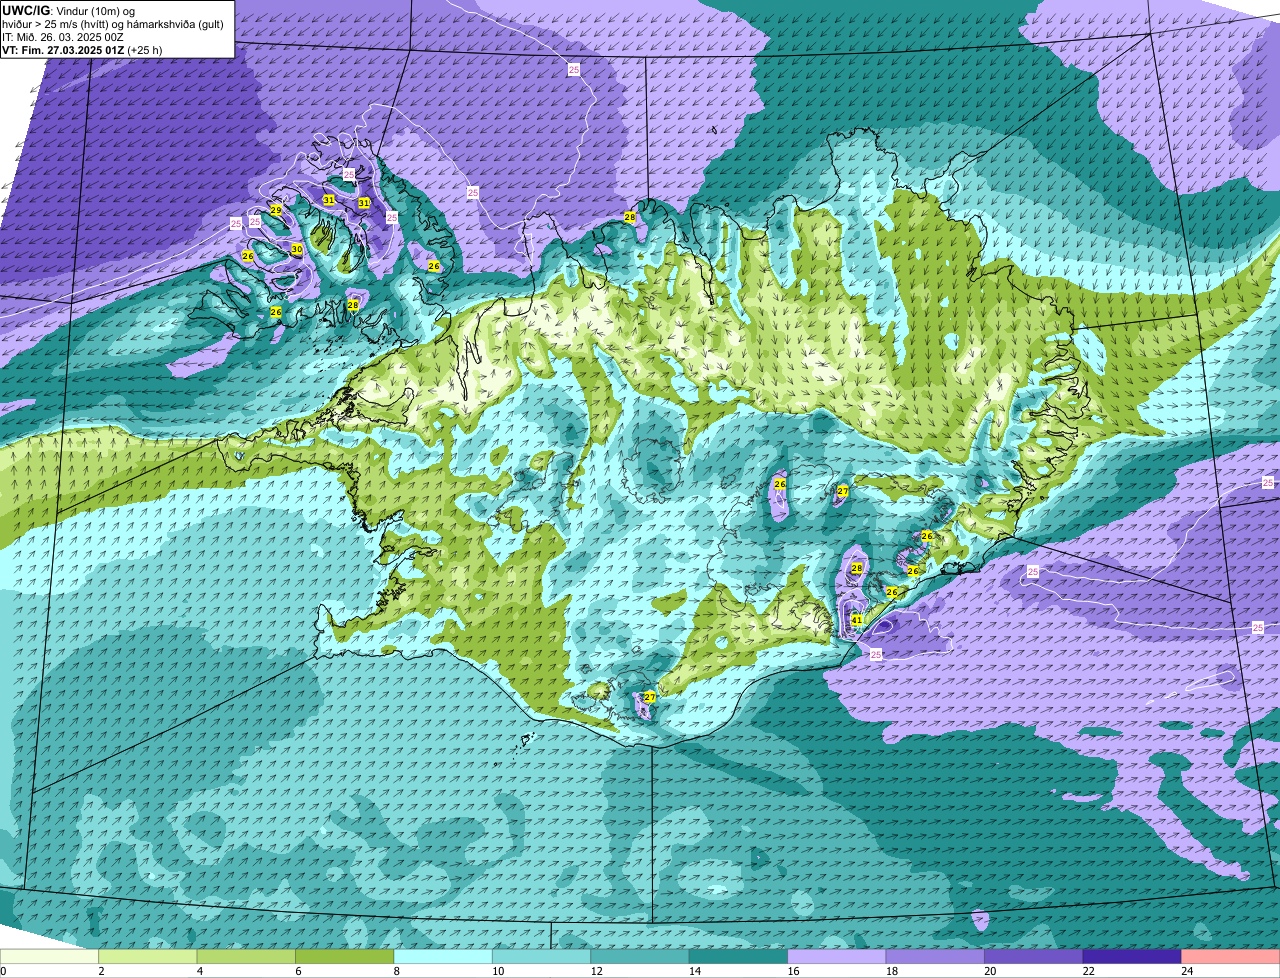1280x978 pixels.
Task: Click the legend tick label '22'
Action: 1088,970
